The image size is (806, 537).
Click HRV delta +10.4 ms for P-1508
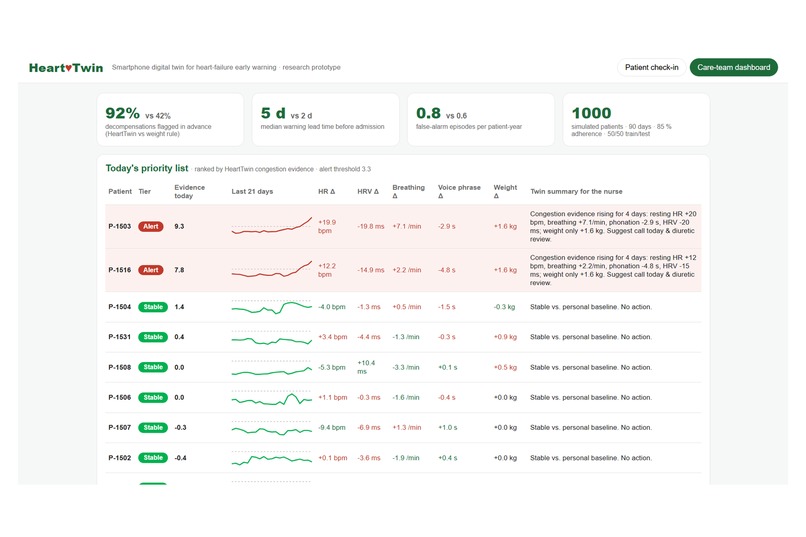(x=367, y=367)
